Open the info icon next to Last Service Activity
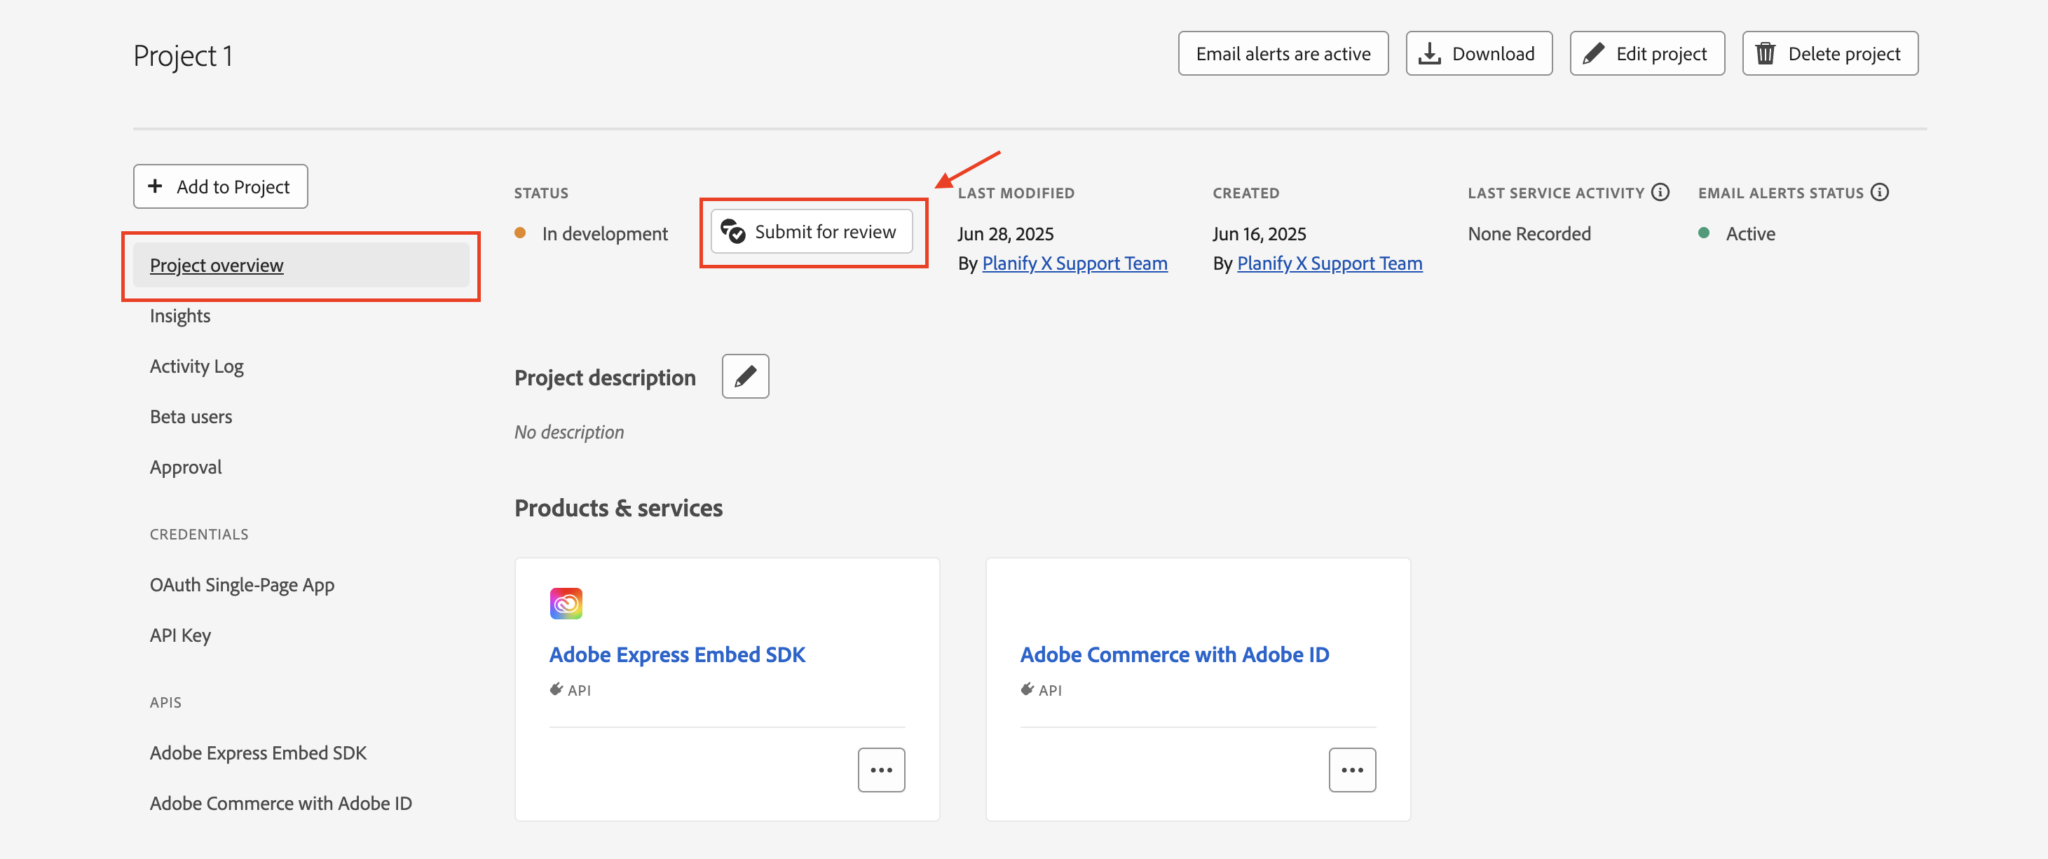The width and height of the screenshot is (2048, 859). click(1660, 192)
